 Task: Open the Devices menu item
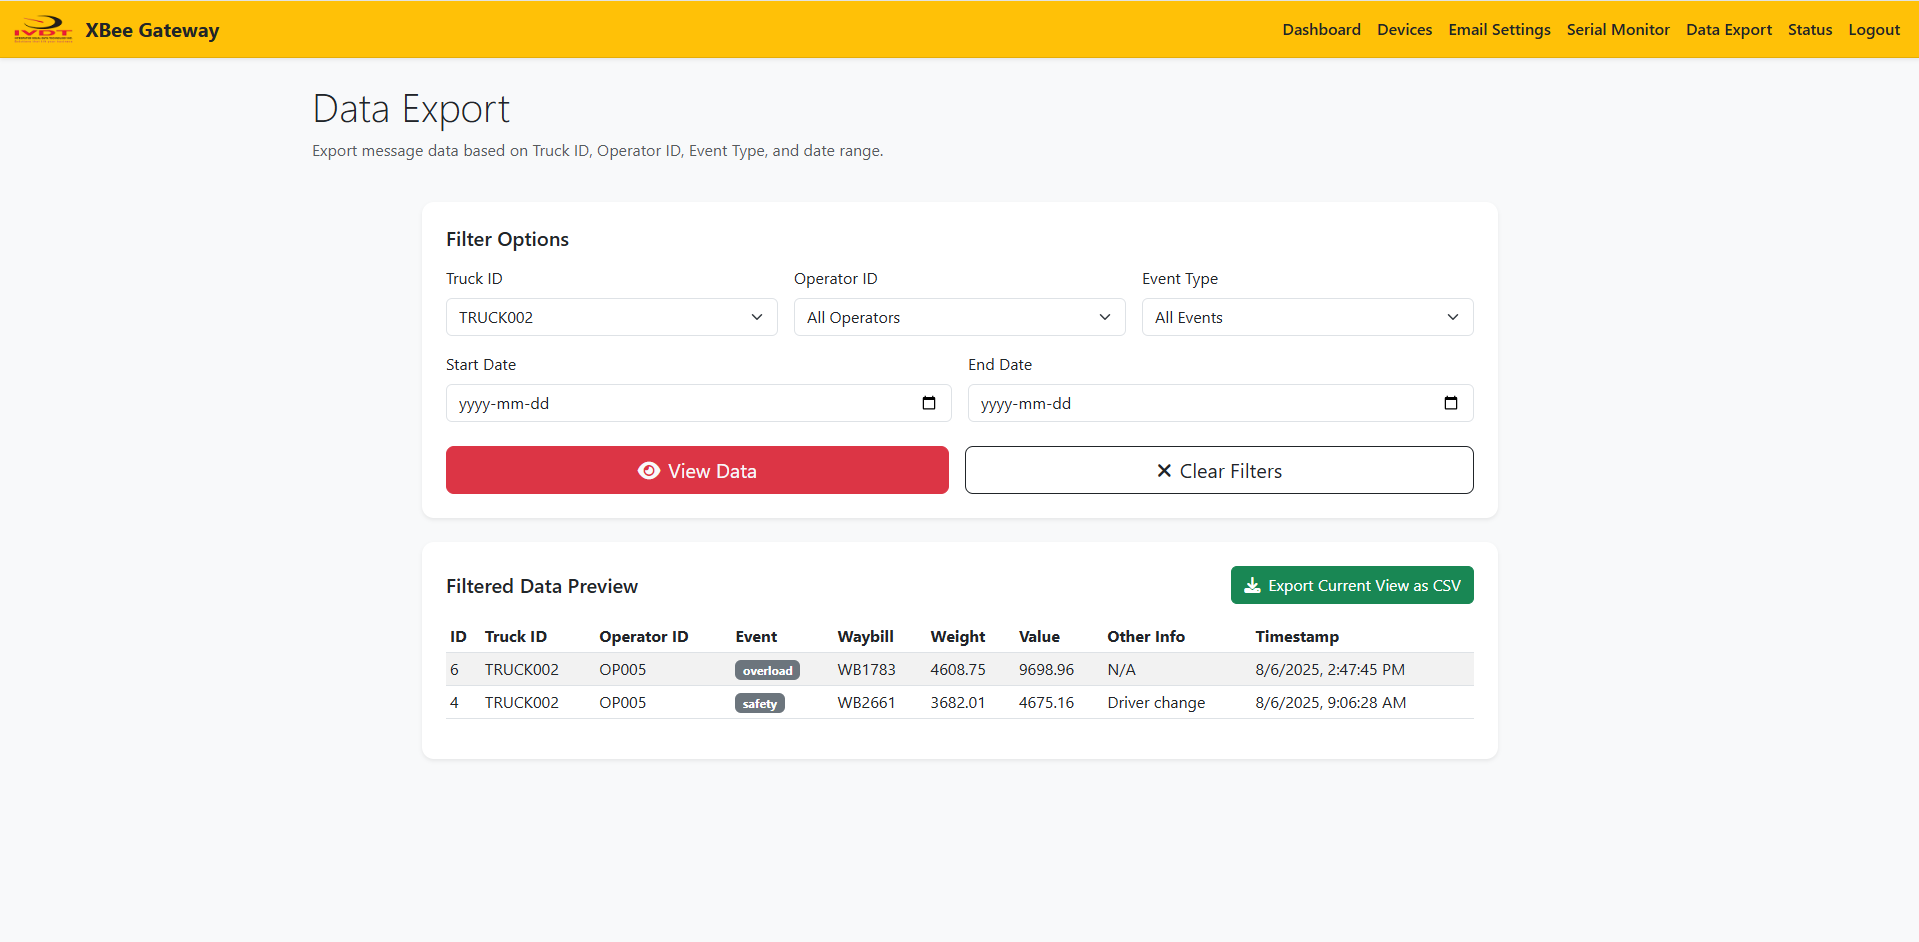click(1404, 30)
